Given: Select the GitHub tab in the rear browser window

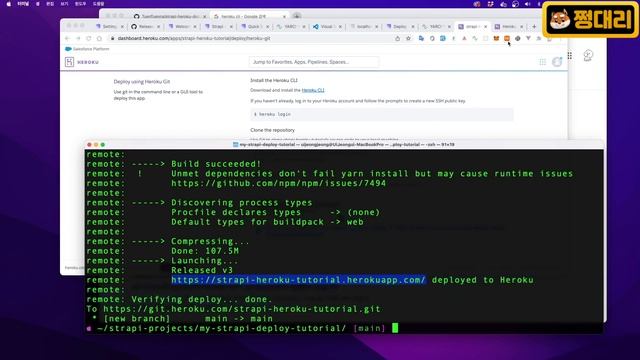Looking at the screenshot, I should (x=170, y=16).
